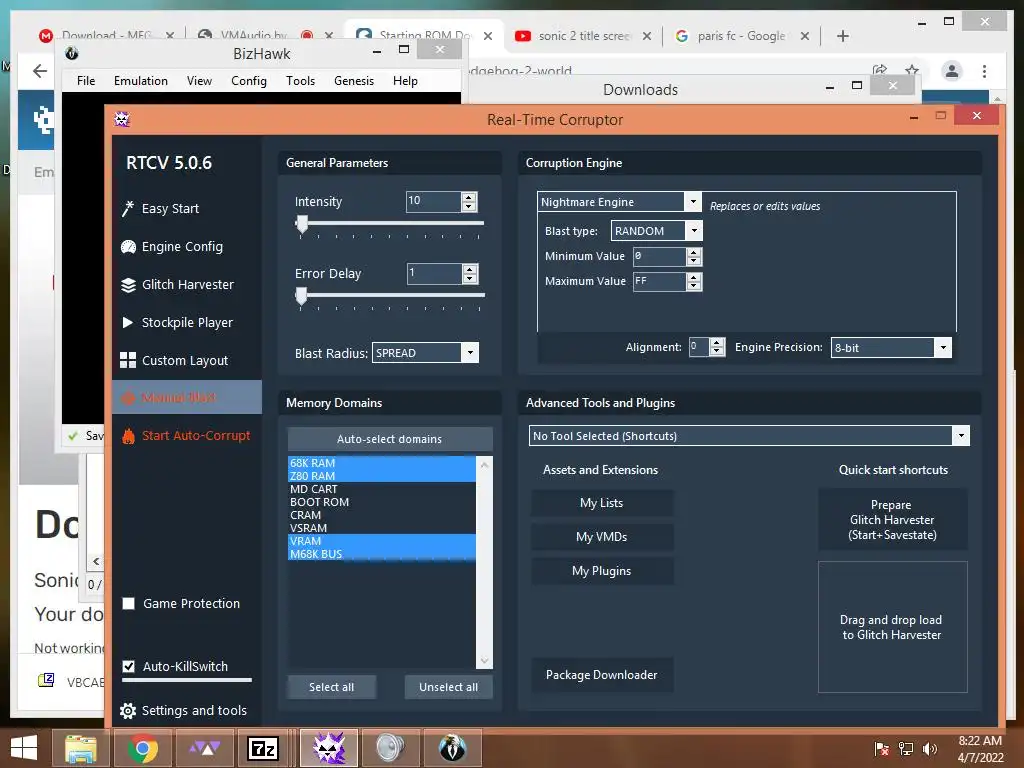Image resolution: width=1024 pixels, height=768 pixels.
Task: Open BizHawk View menu
Action: pyautogui.click(x=199, y=80)
